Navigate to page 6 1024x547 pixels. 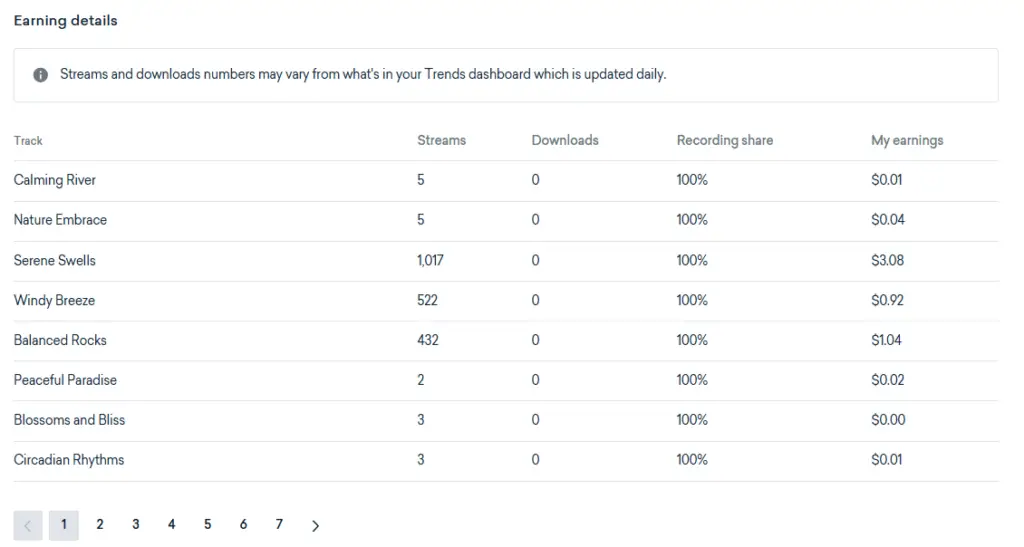pos(244,524)
